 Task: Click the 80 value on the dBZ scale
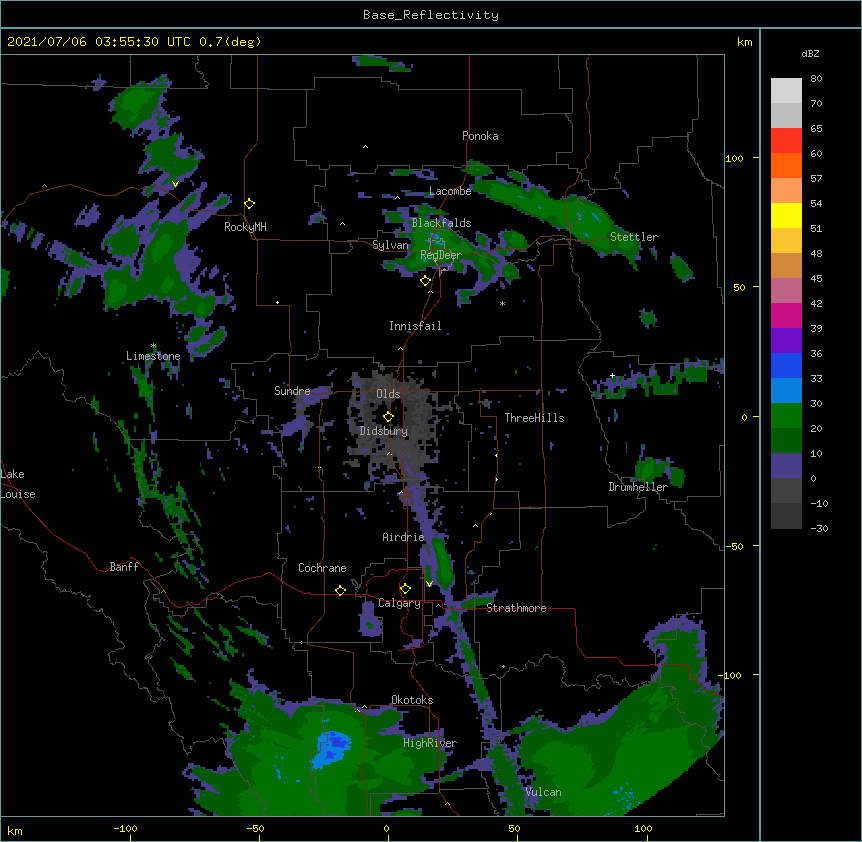point(816,79)
